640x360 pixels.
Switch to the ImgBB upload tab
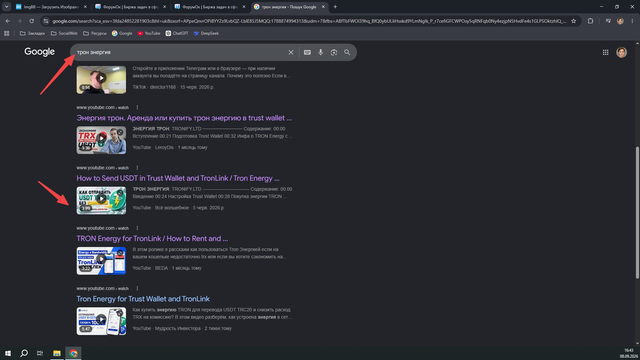click(x=51, y=7)
